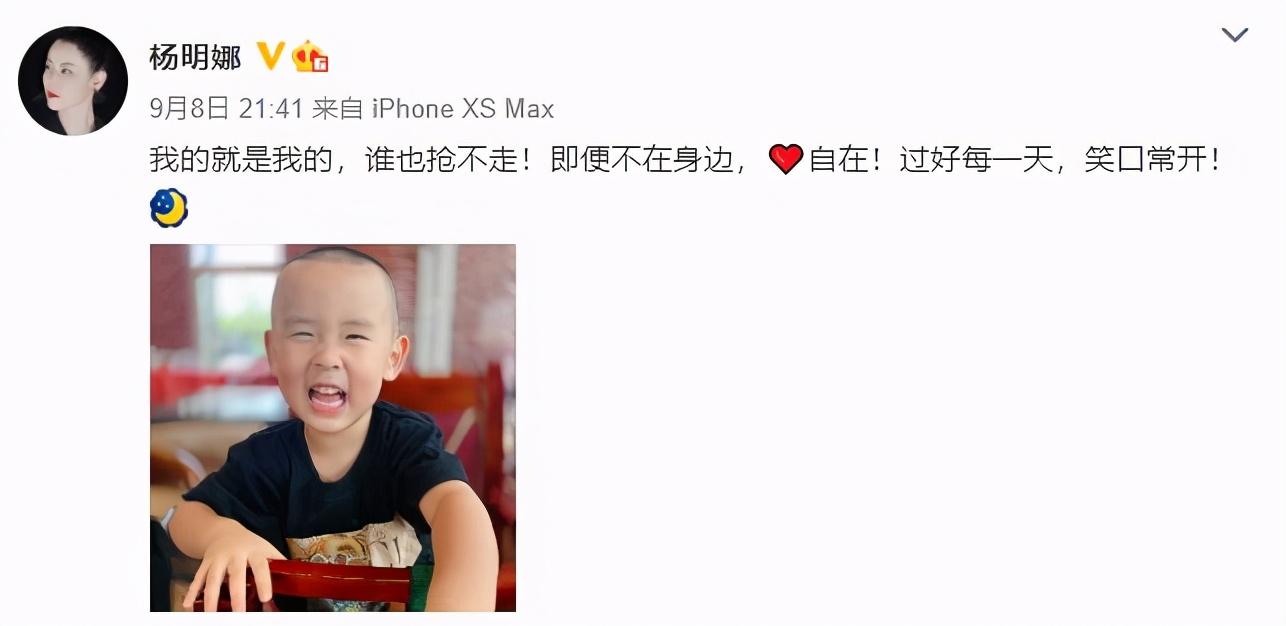Open the username 杨明娜 profile link

(196, 57)
